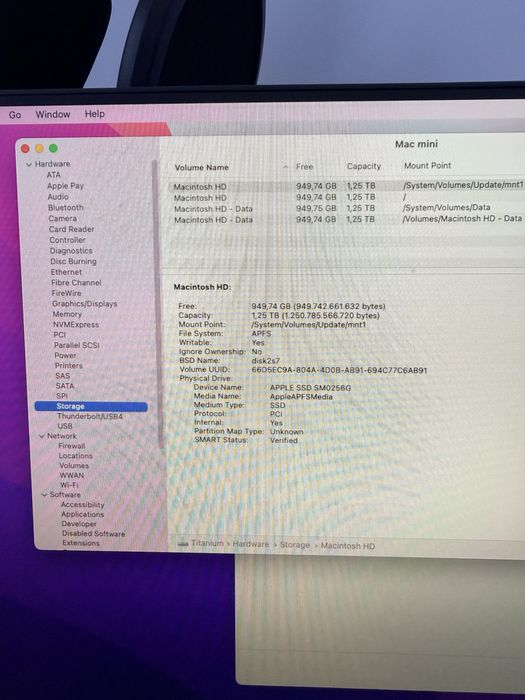This screenshot has height=700, width=525.
Task: Click the green zoom window button
Action: click(x=53, y=148)
